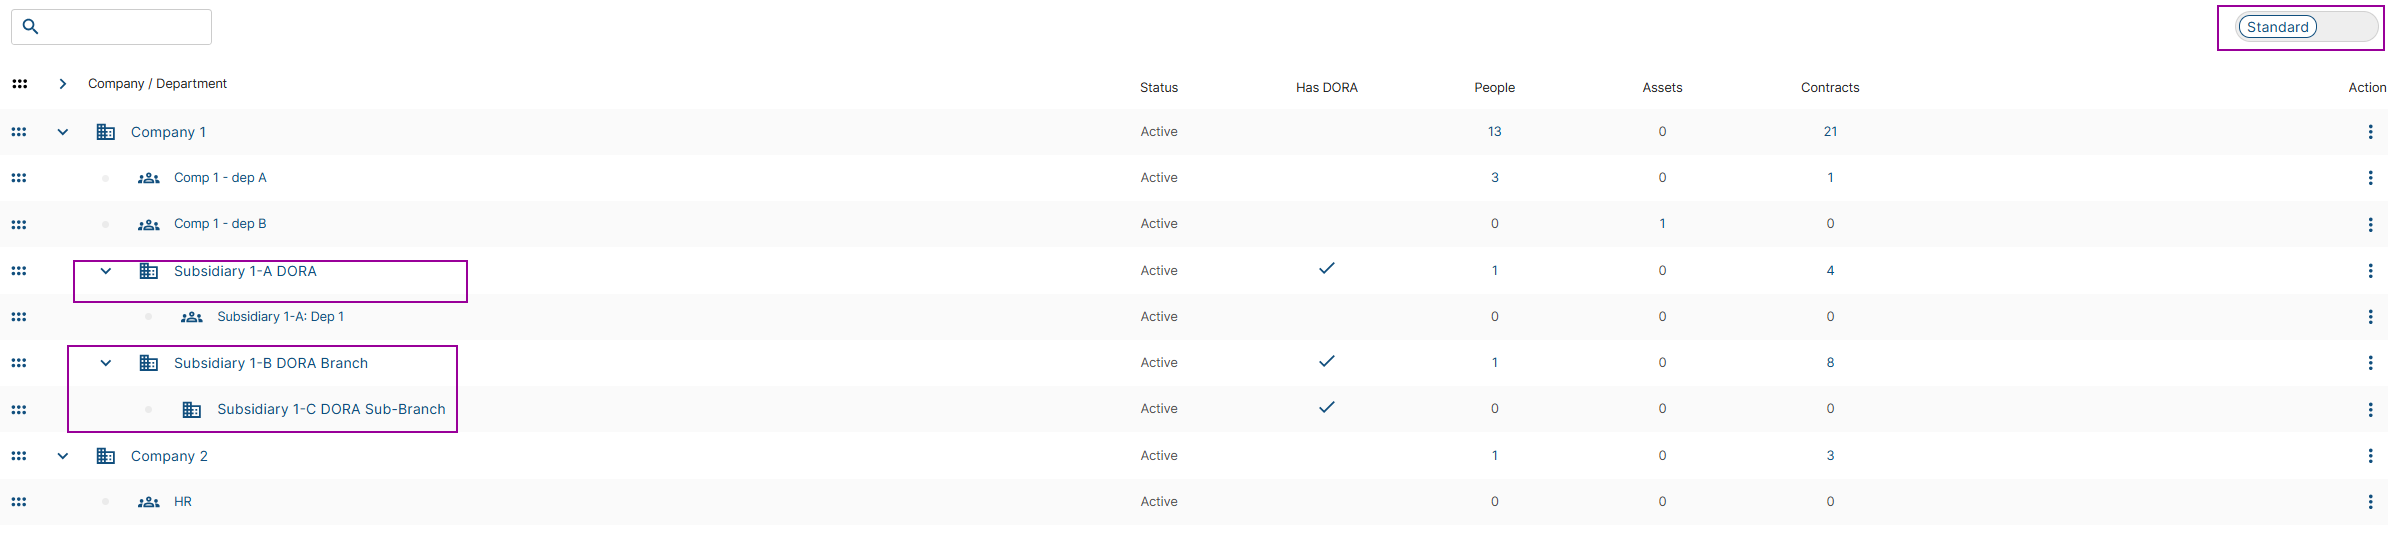This screenshot has height=539, width=2388.
Task: Click the search magnifier icon
Action: (30, 27)
